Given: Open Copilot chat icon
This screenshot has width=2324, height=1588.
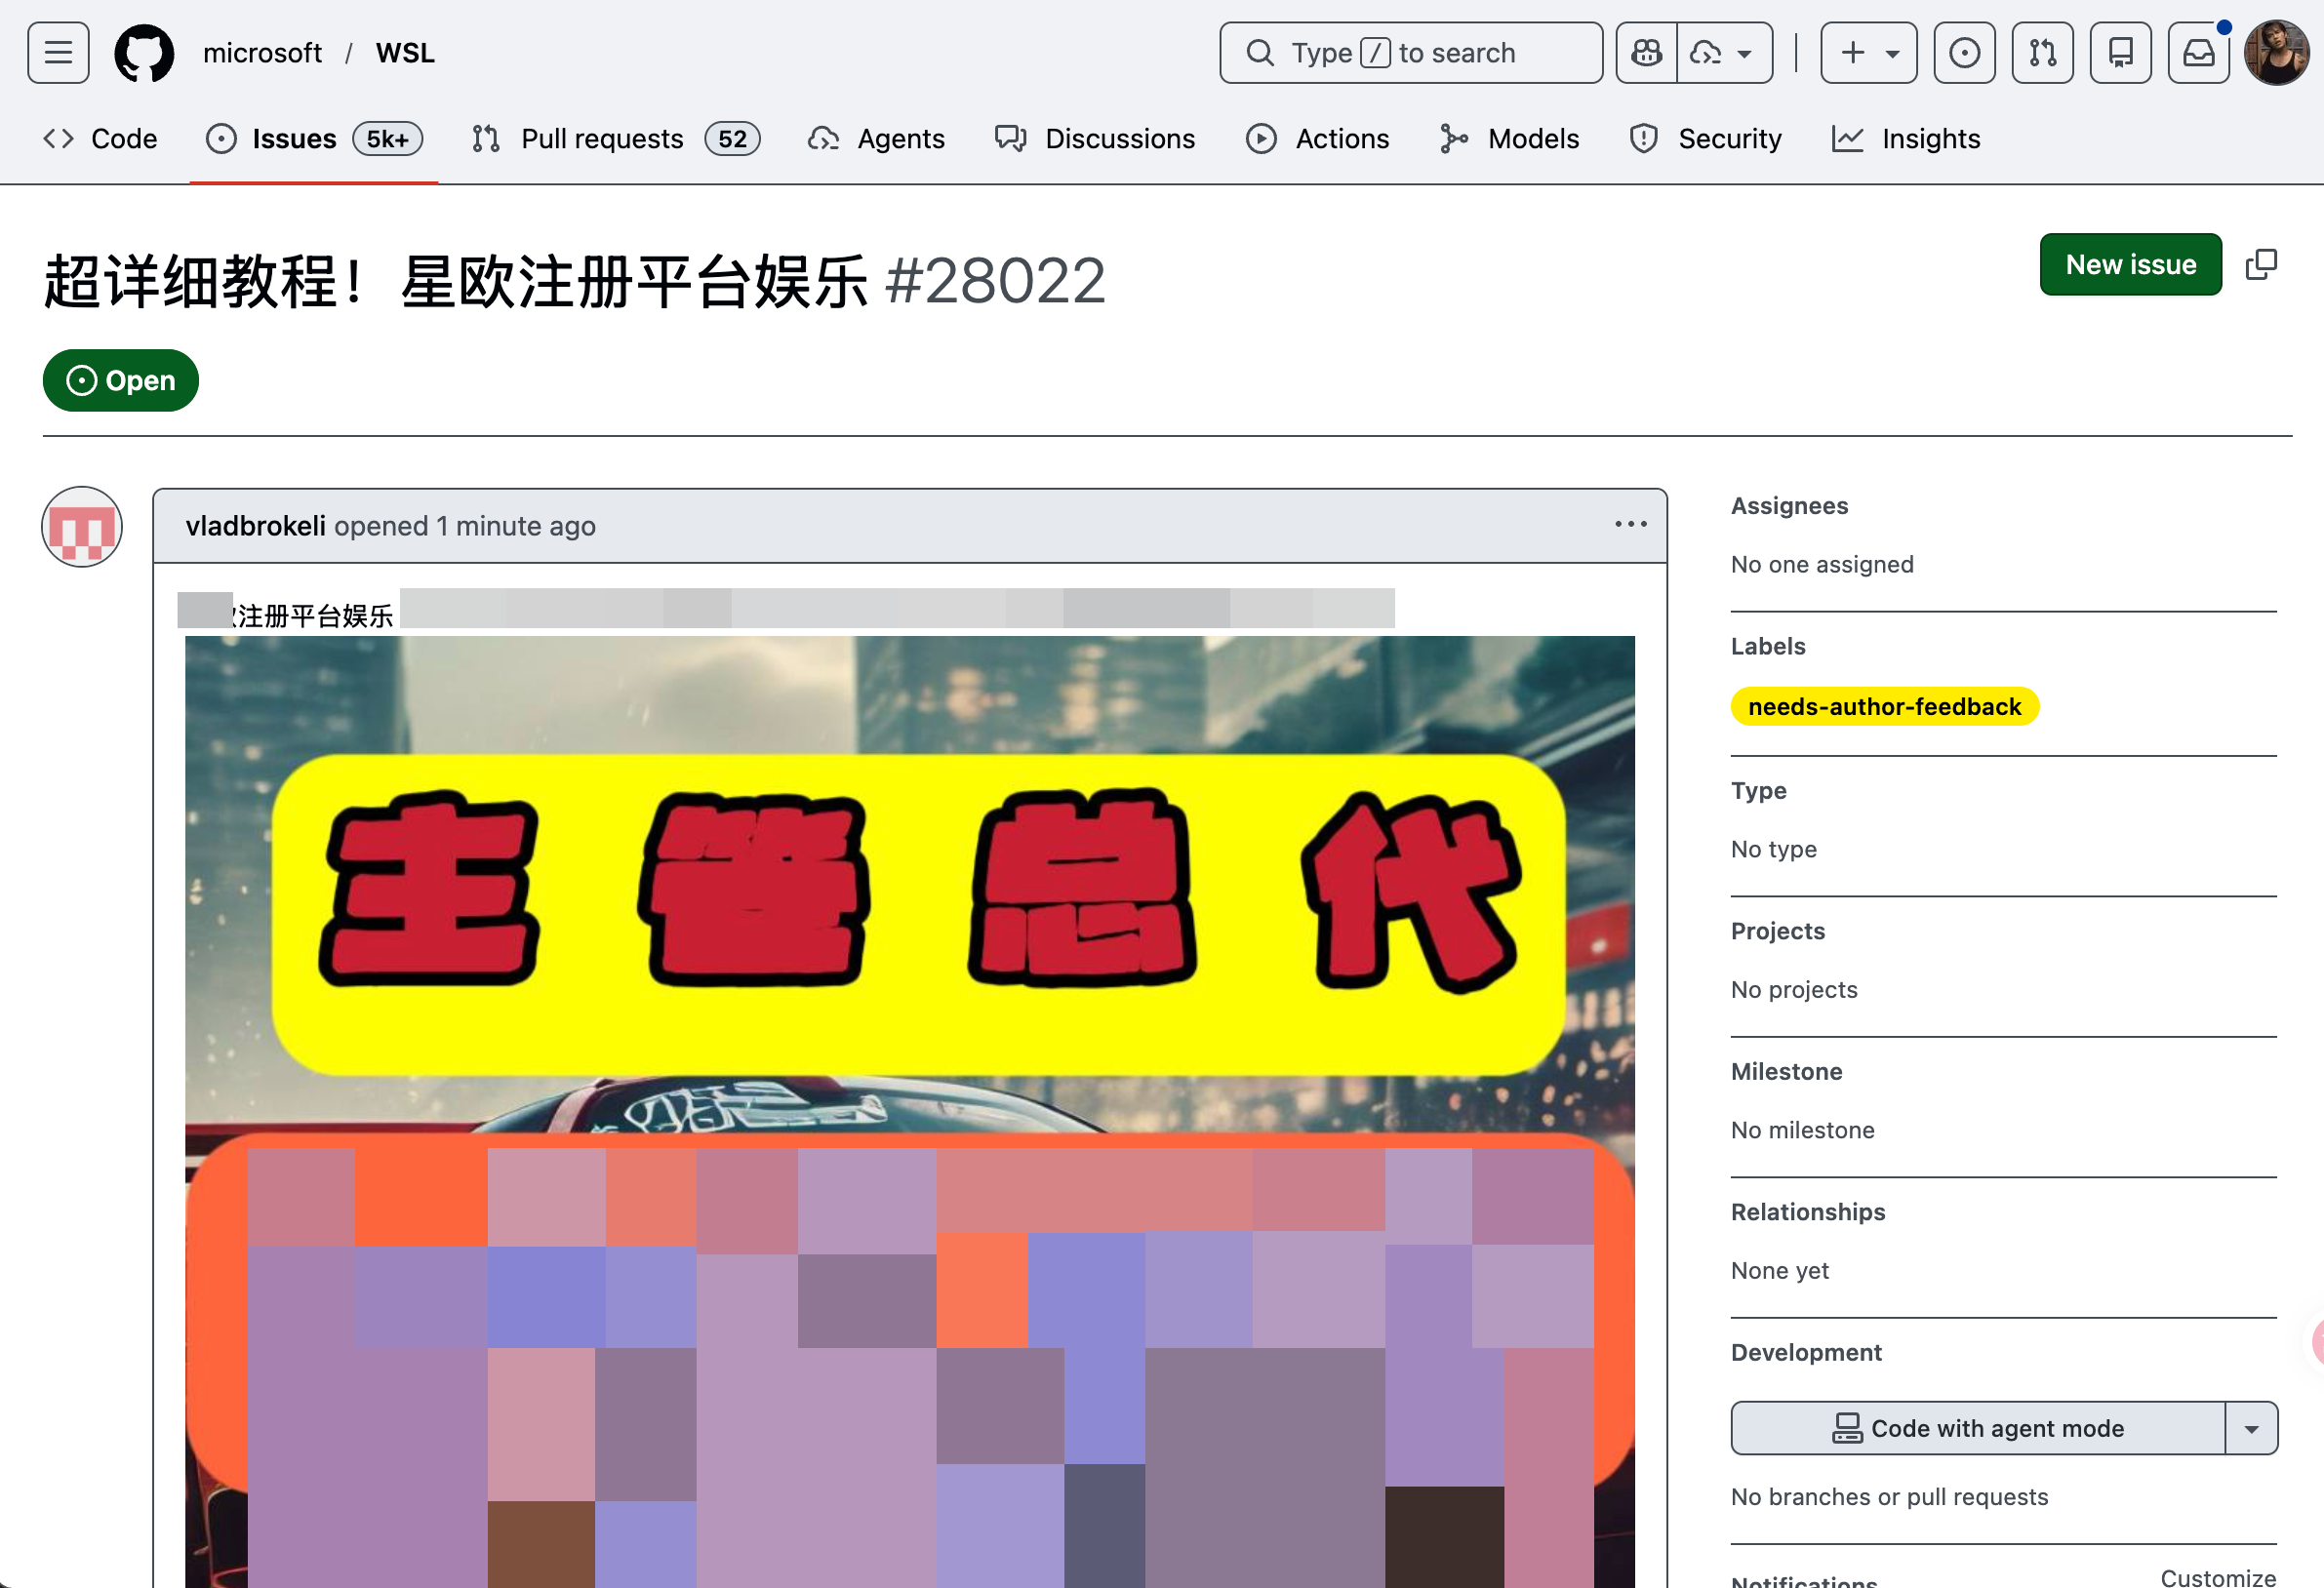Looking at the screenshot, I should pos(1646,53).
